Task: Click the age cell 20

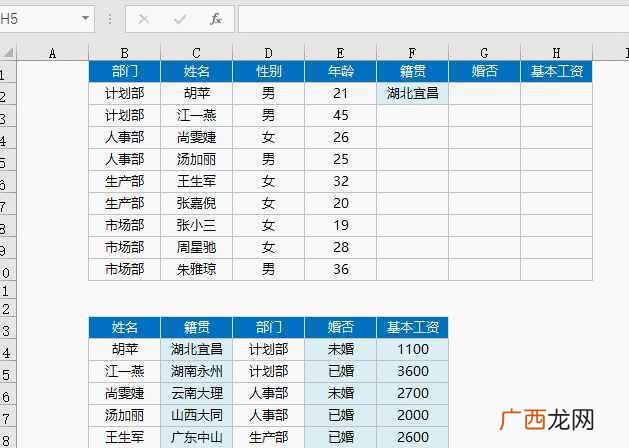Action: click(340, 203)
